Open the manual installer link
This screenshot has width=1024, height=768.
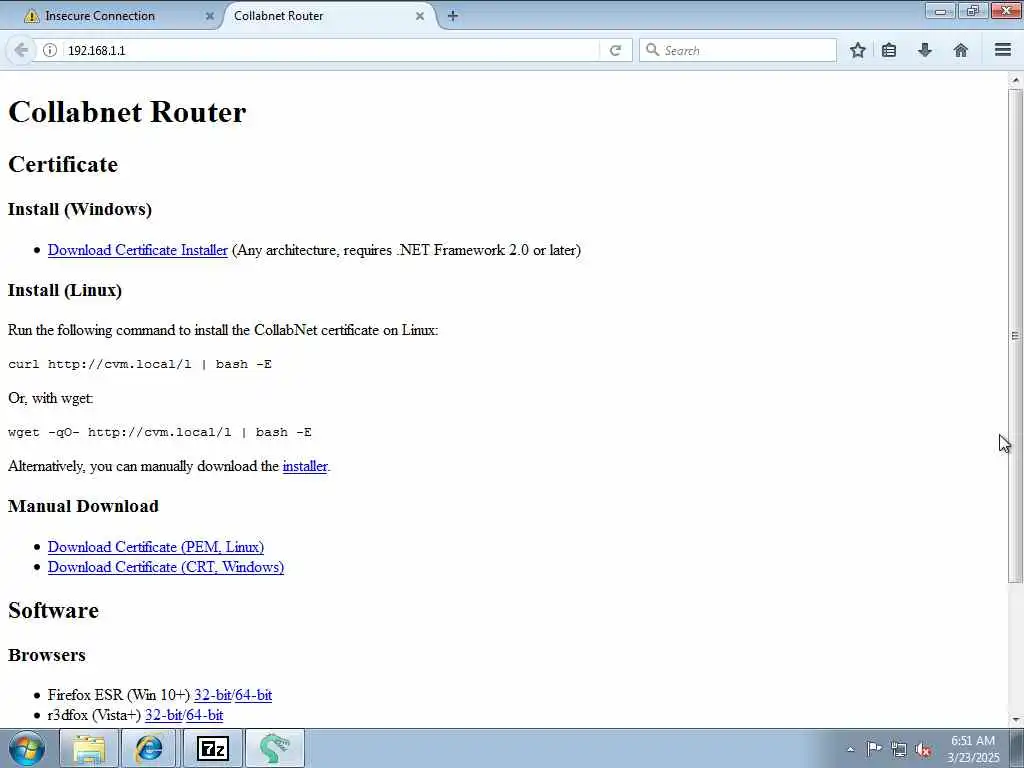pos(305,466)
